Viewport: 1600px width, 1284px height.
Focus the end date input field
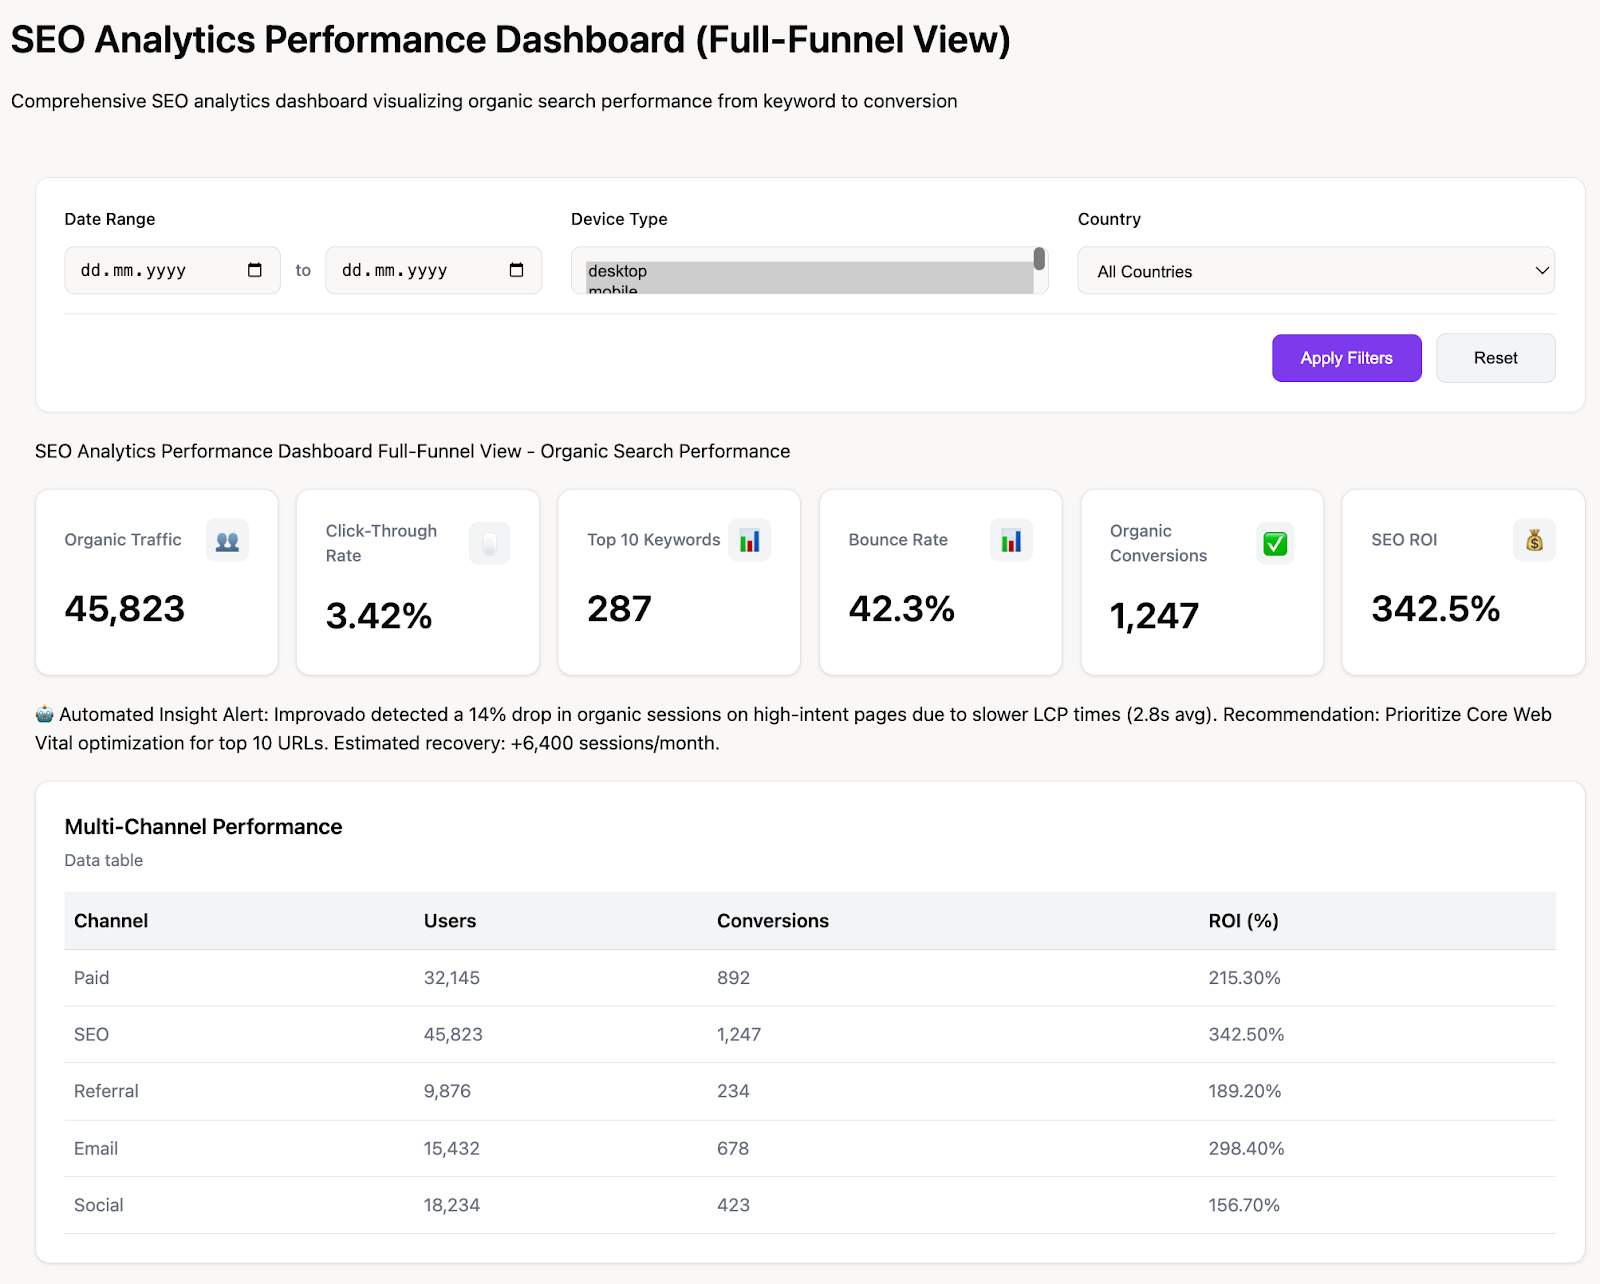pyautogui.click(x=412, y=270)
